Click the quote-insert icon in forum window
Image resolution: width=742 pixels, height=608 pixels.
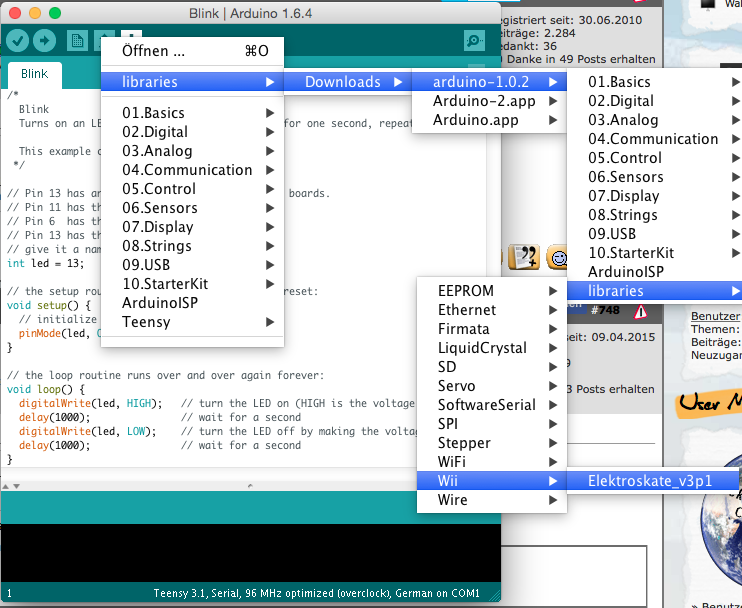524,257
